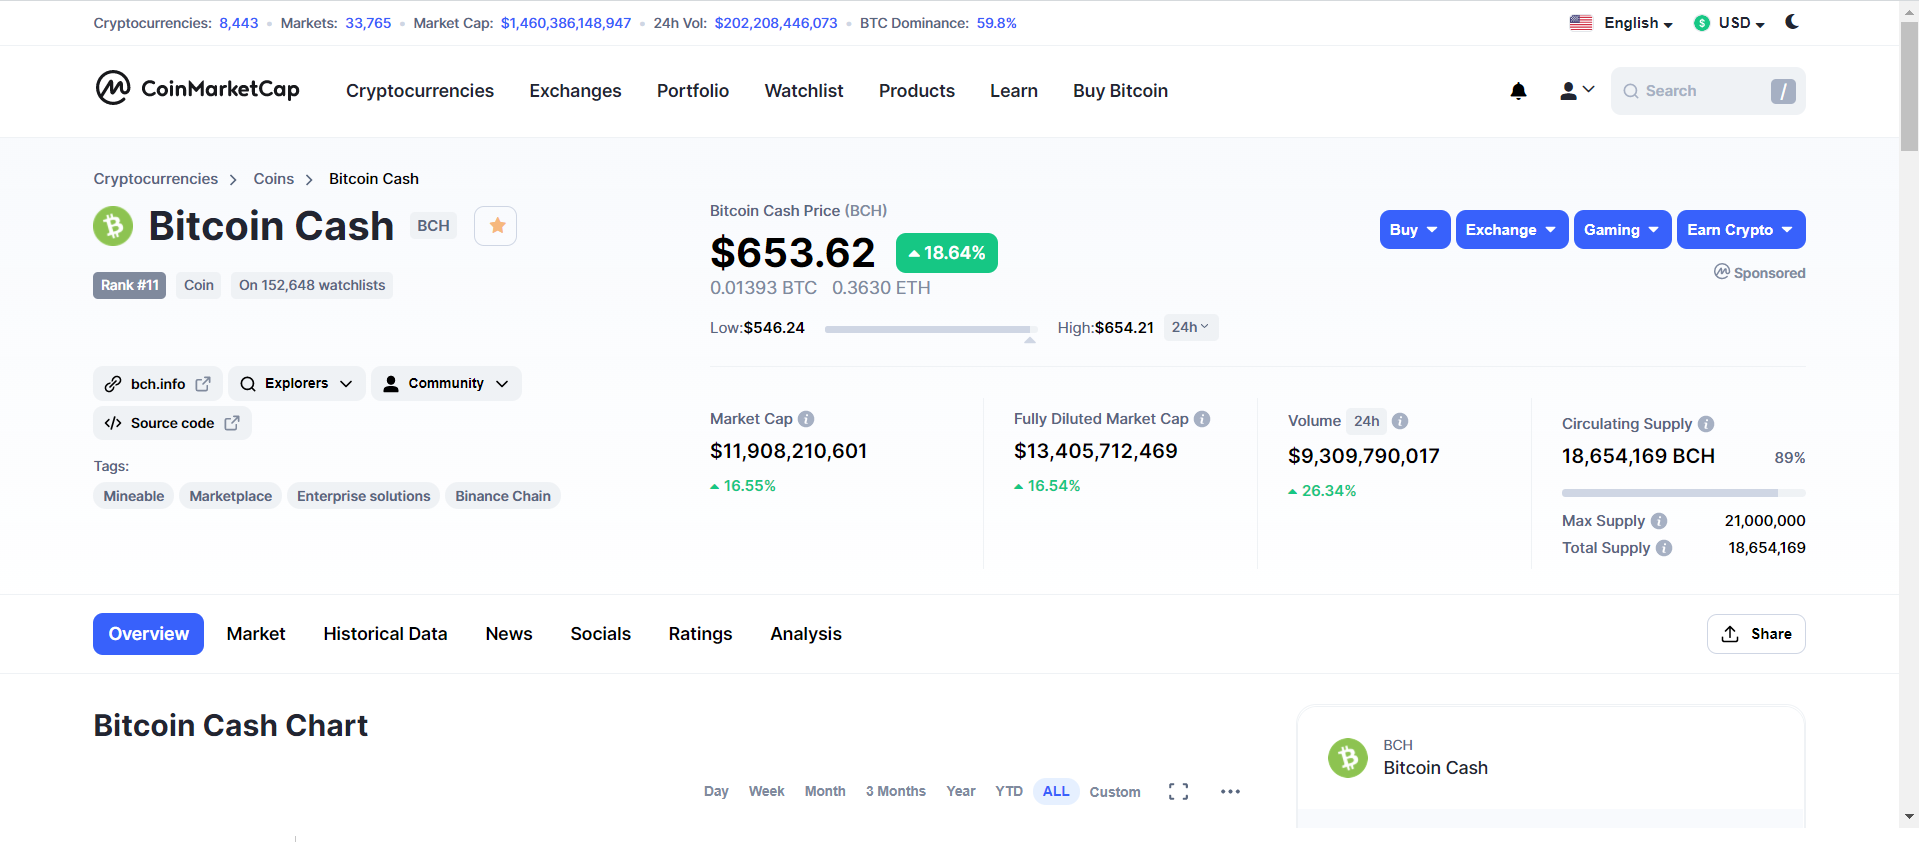1919x842 pixels.
Task: Select the Day chart range
Action: tap(716, 791)
